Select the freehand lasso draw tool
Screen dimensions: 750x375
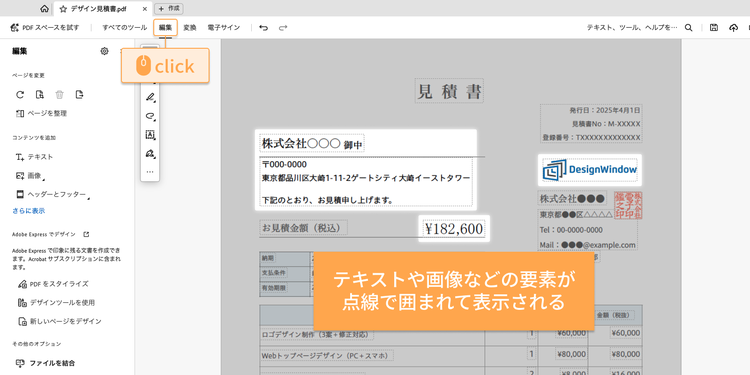150,116
